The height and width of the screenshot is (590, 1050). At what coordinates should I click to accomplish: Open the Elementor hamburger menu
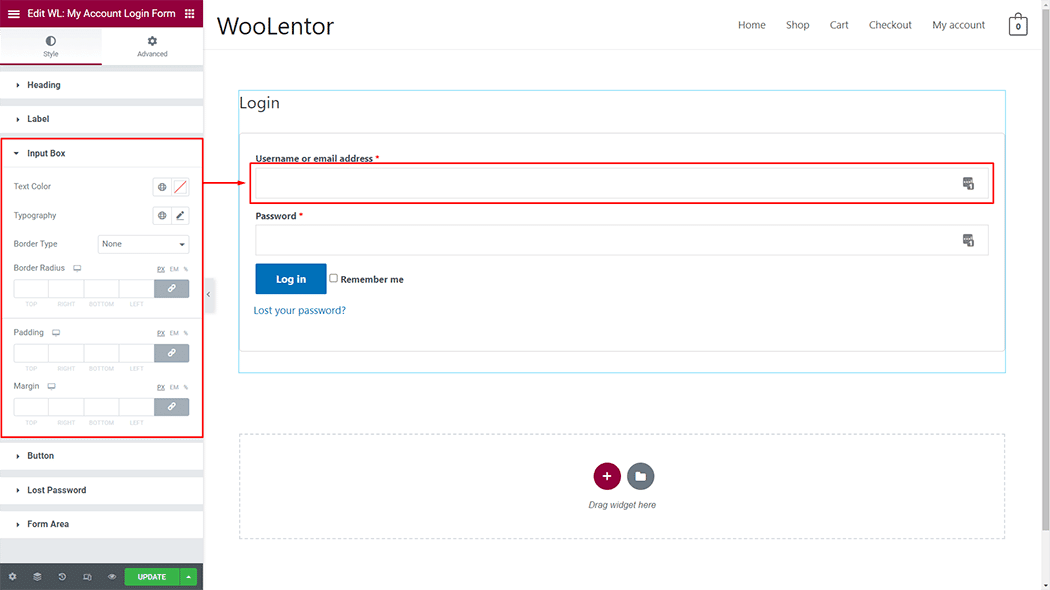click(x=14, y=14)
